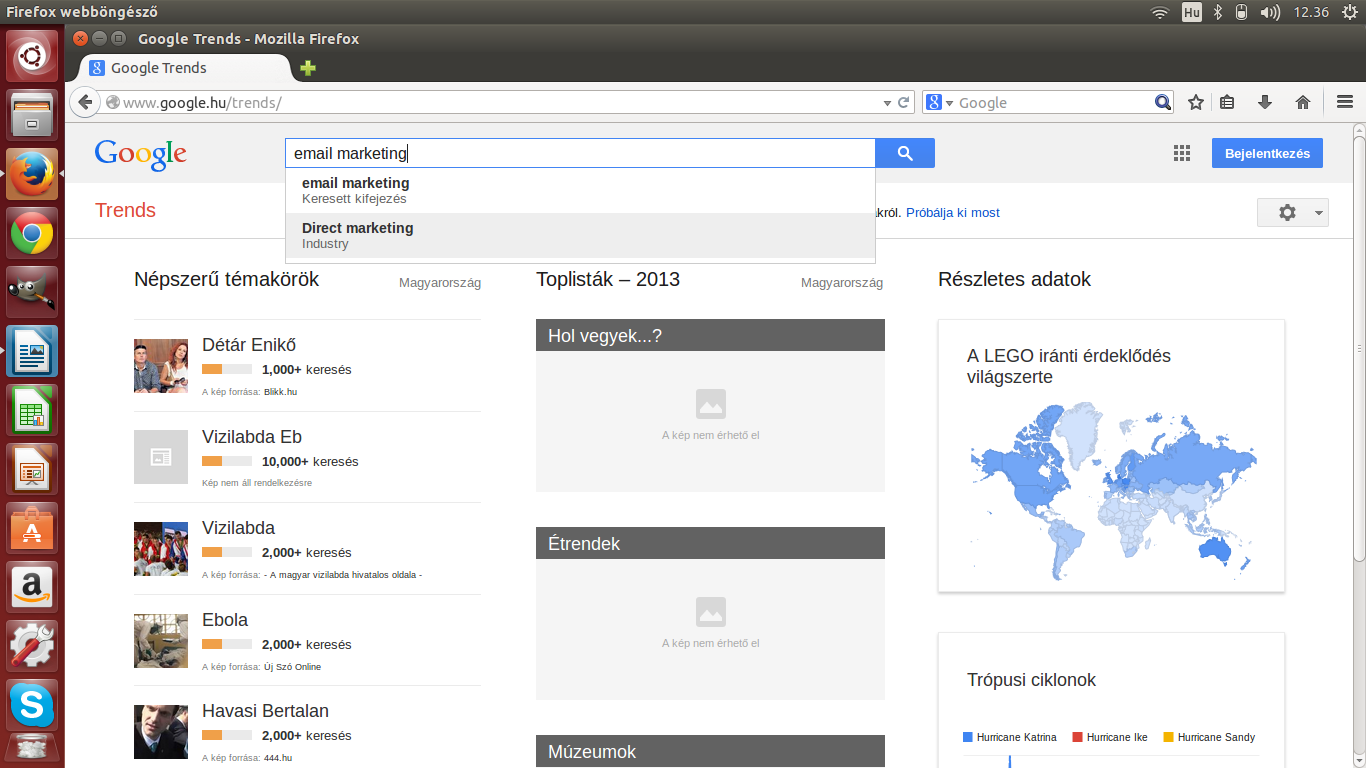The width and height of the screenshot is (1366, 768).
Task: Open the Hu keyboard layout indicator
Action: [1191, 12]
